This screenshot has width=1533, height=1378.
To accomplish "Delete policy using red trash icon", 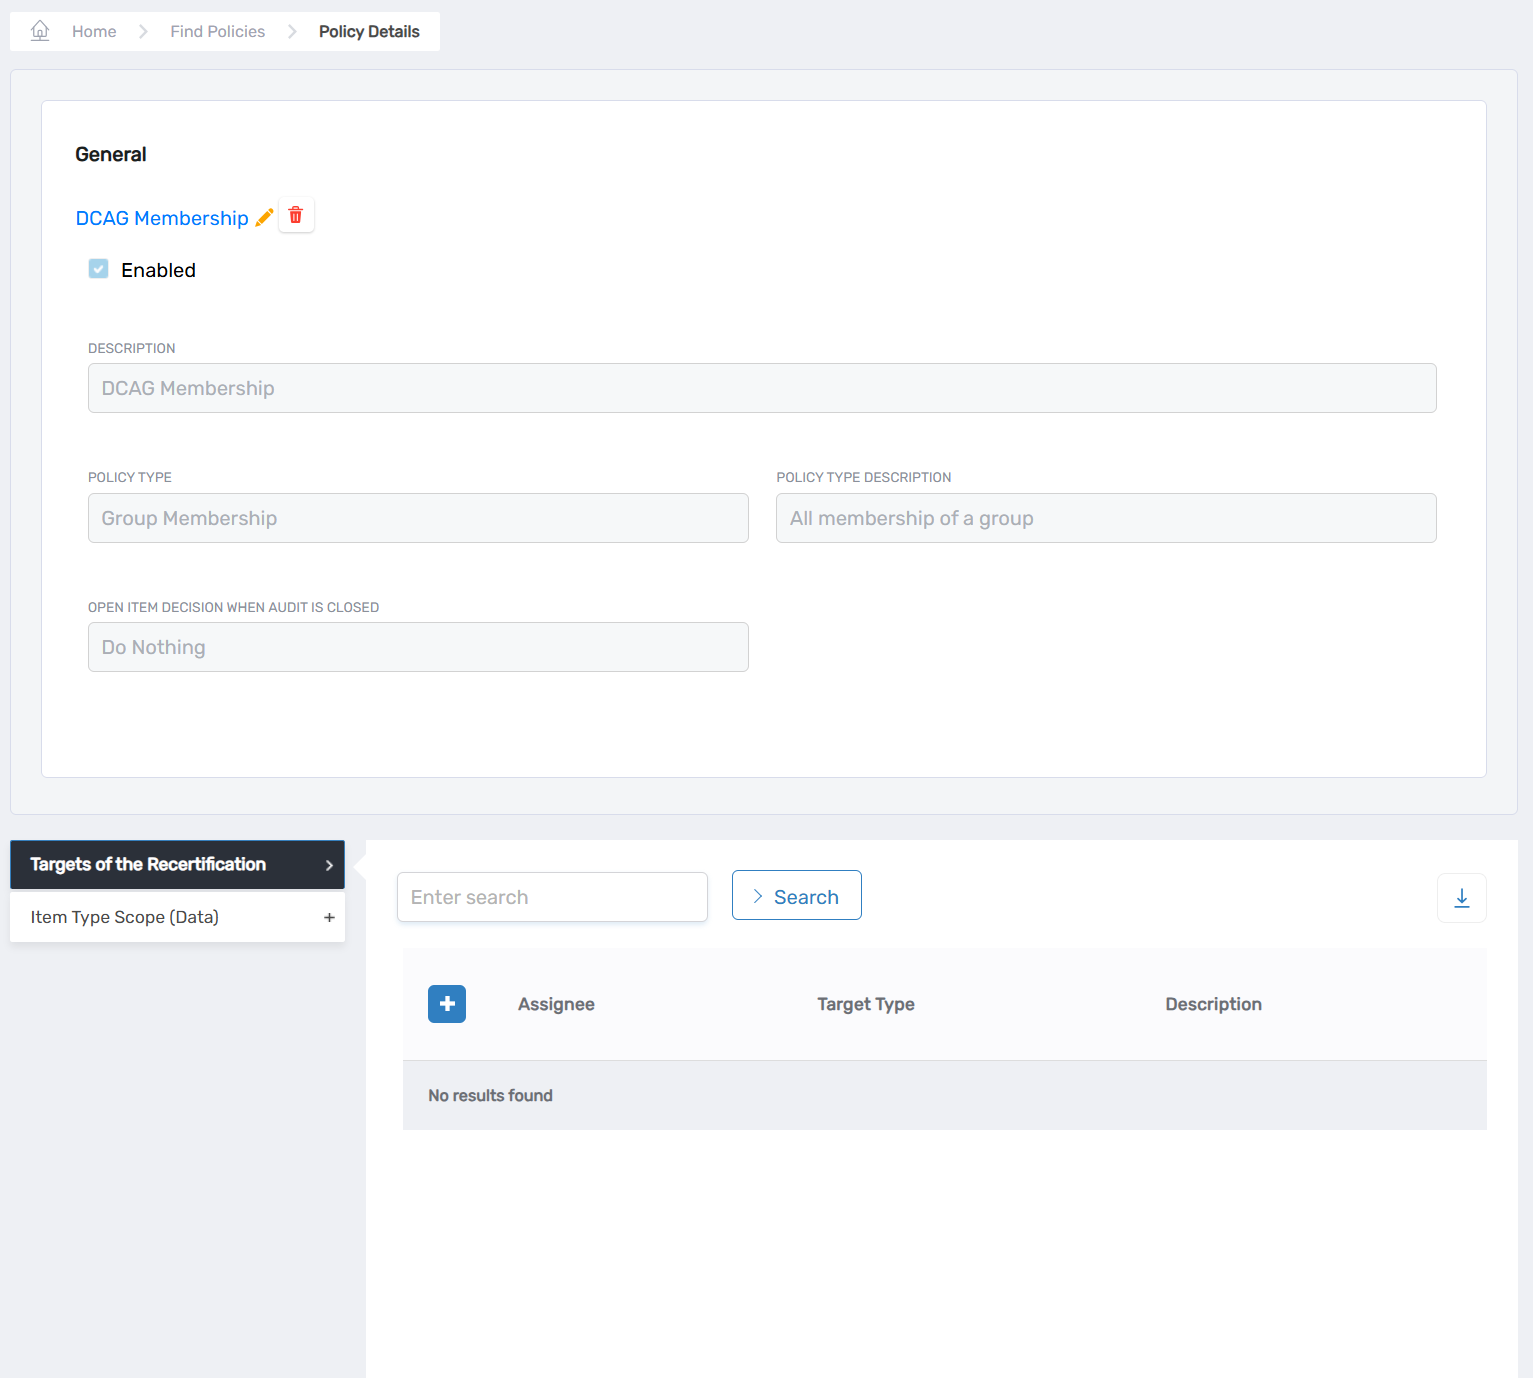I will click(296, 215).
